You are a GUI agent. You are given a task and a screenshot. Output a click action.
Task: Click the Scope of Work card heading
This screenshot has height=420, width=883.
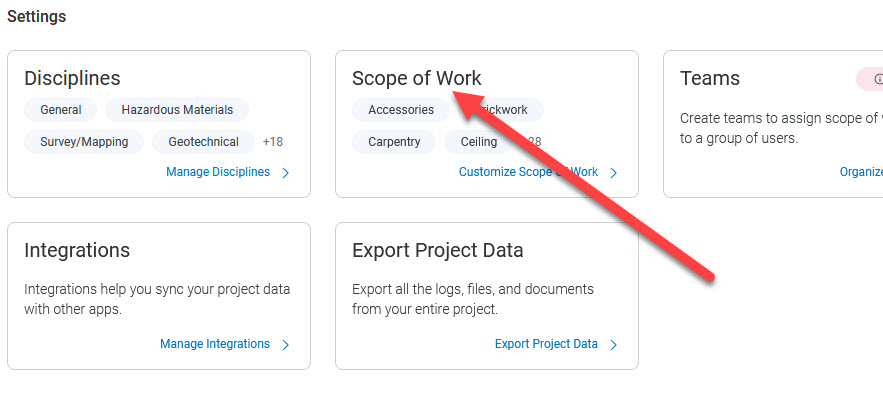pyautogui.click(x=417, y=78)
